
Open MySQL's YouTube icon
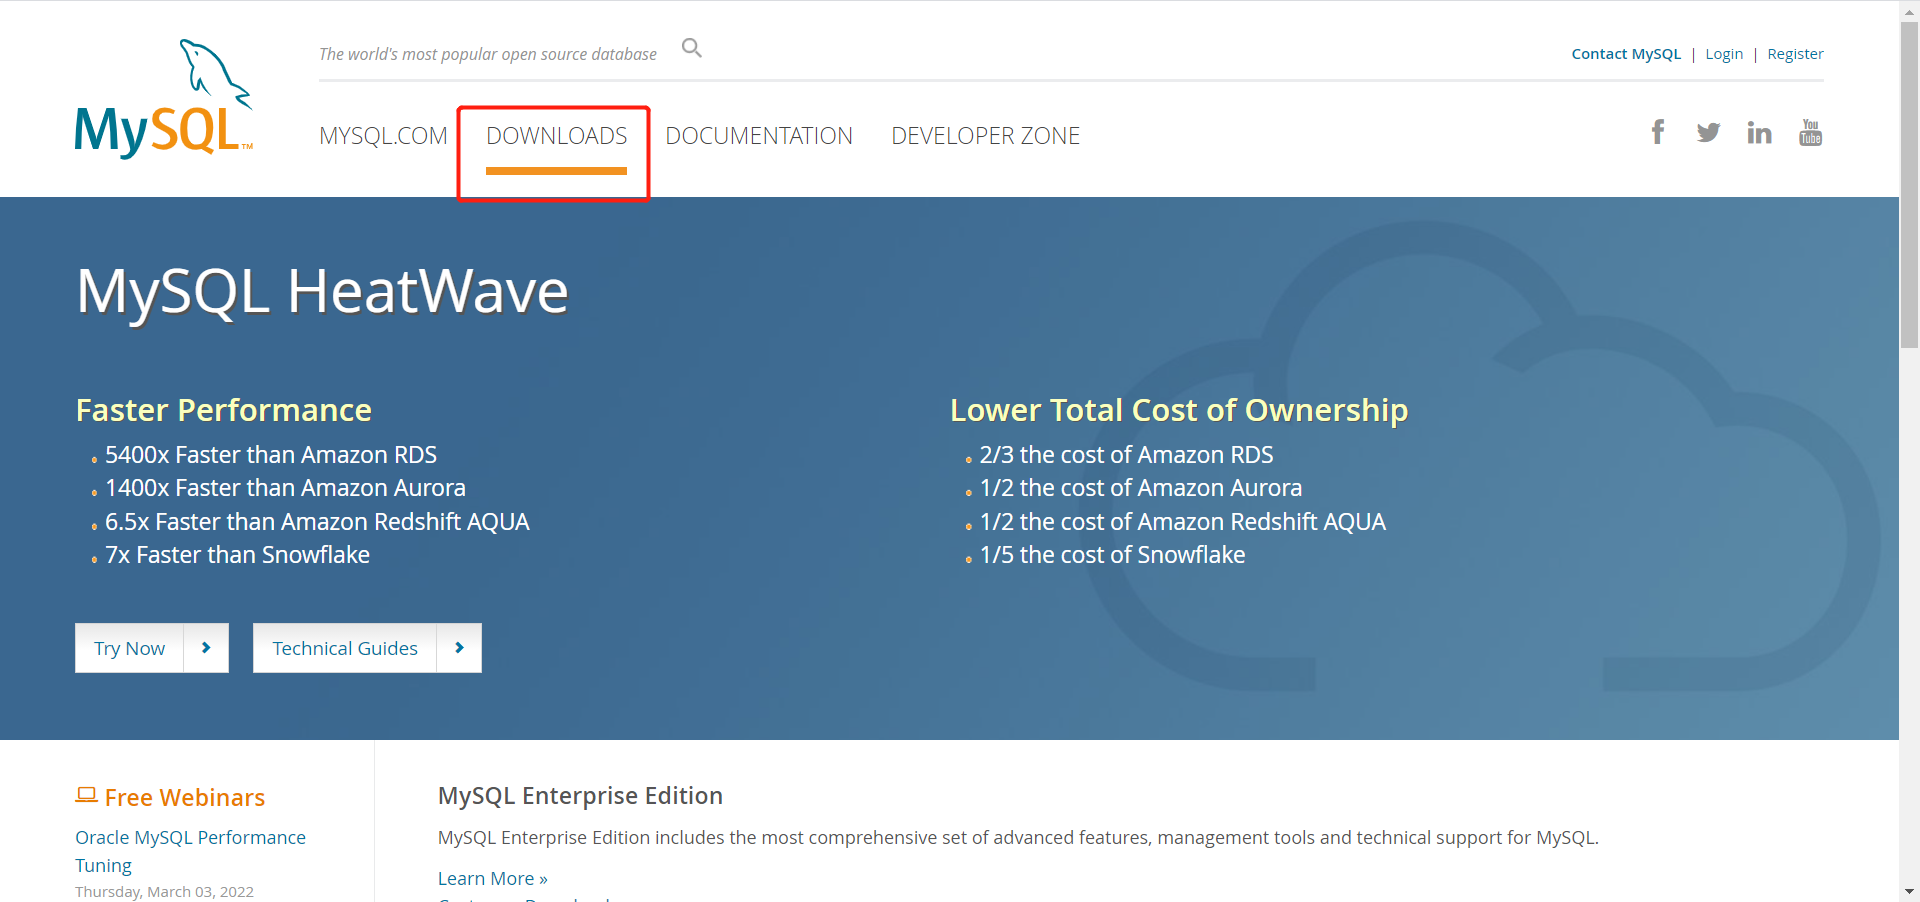[x=1810, y=132]
